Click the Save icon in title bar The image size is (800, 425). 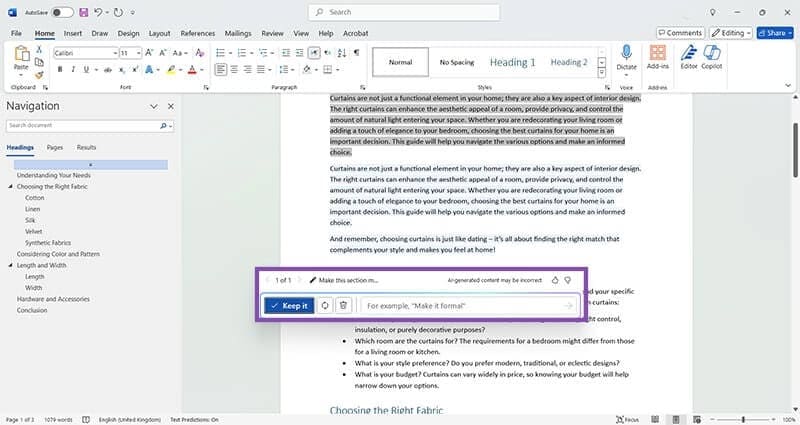(84, 12)
